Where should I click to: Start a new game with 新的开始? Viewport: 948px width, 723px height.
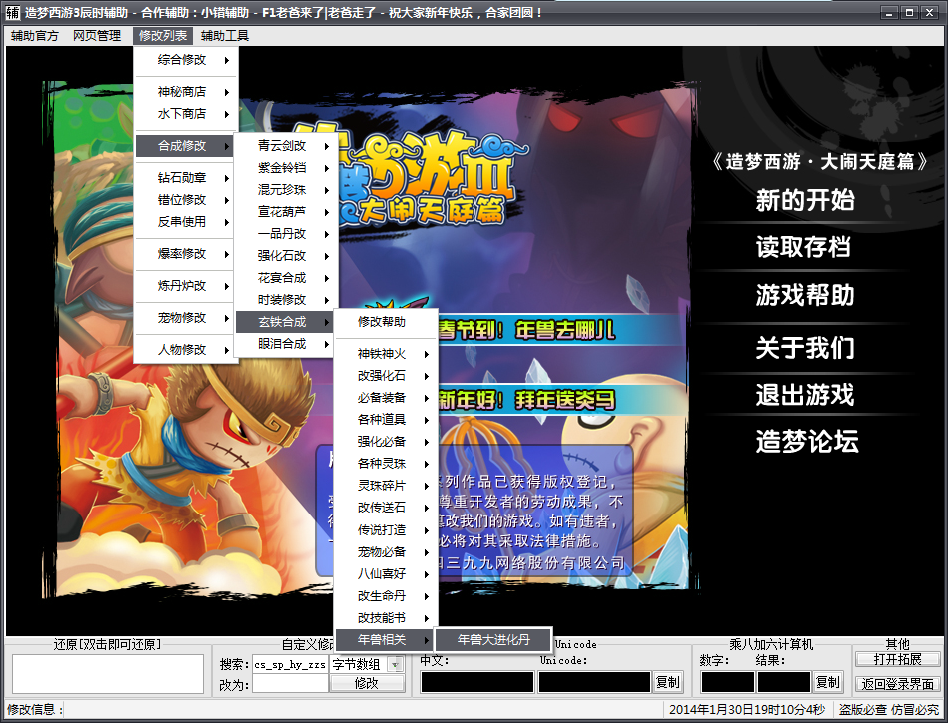pyautogui.click(x=805, y=200)
